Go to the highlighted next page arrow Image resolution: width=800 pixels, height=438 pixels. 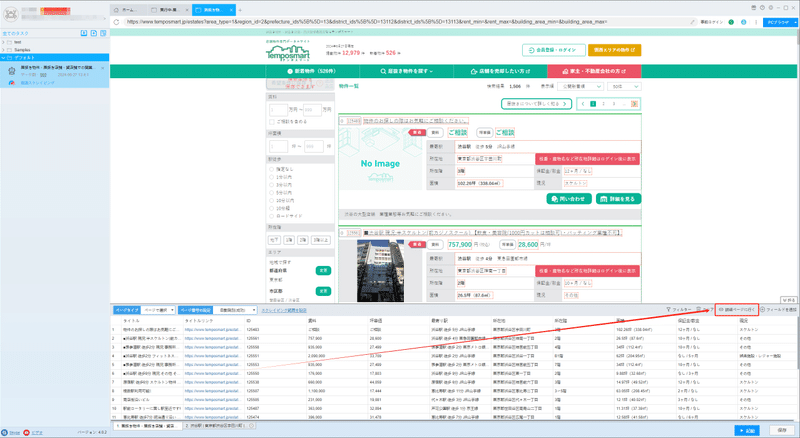(634, 104)
